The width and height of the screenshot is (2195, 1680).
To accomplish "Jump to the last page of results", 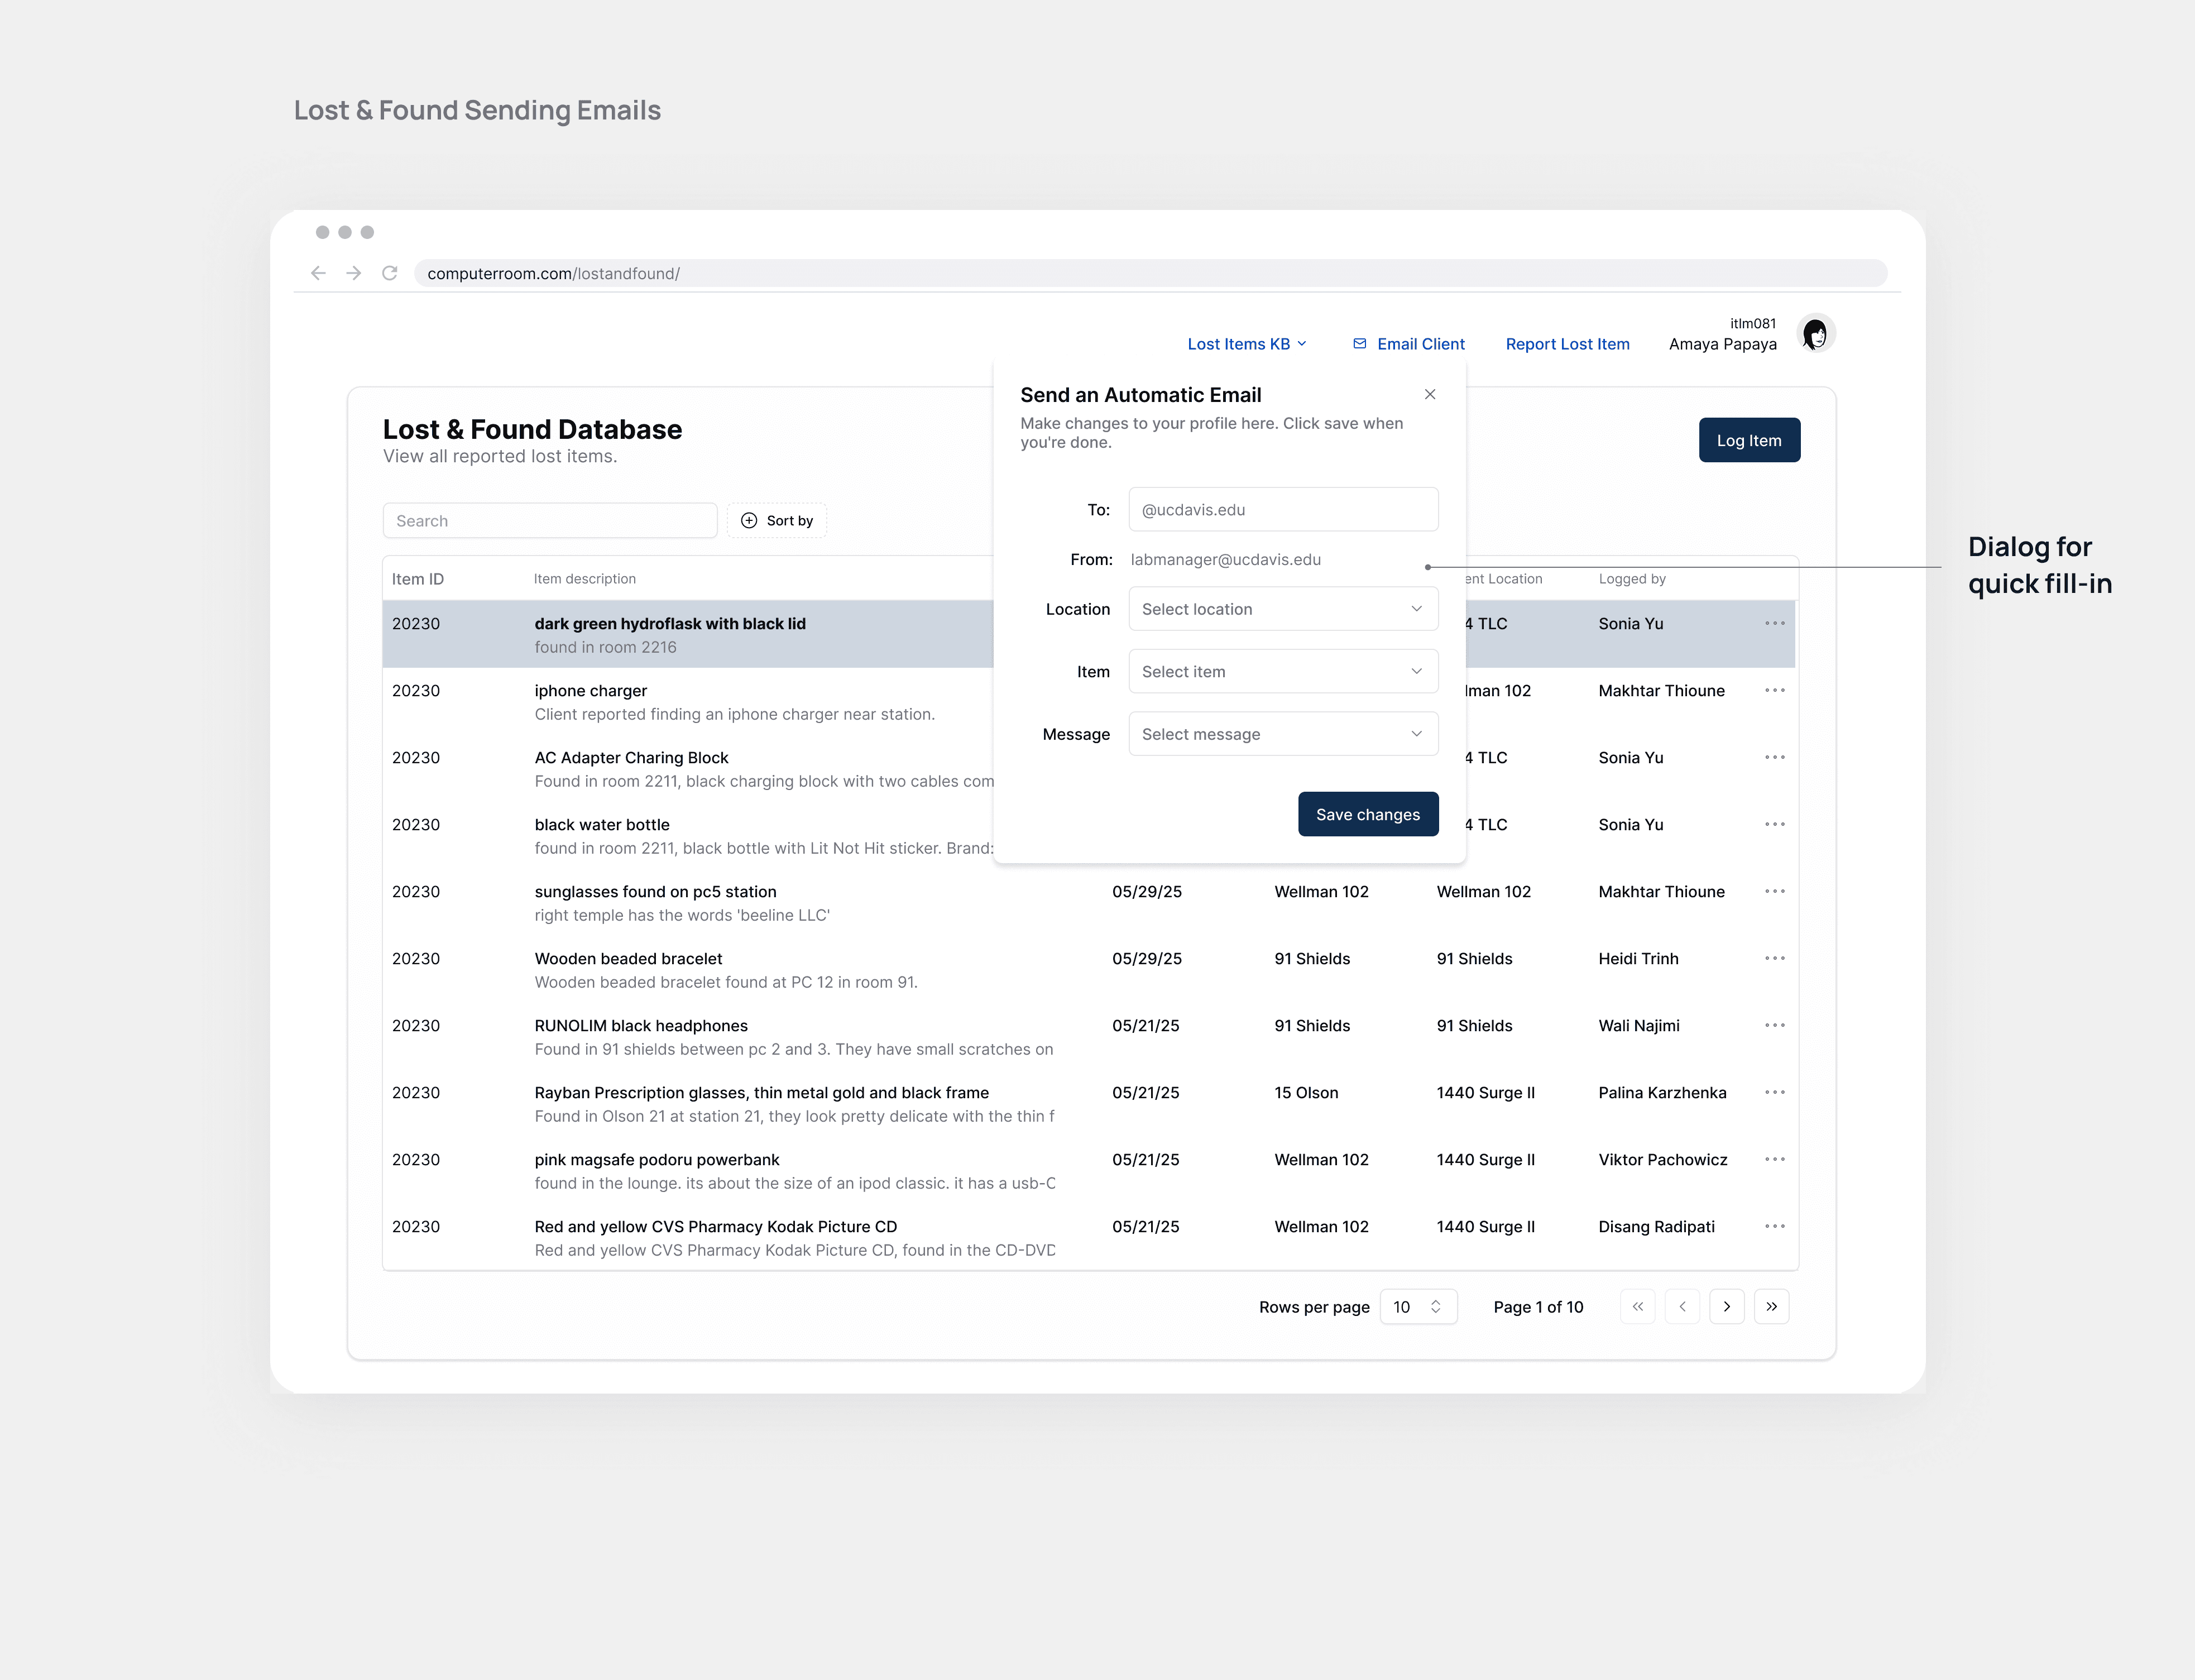I will point(1771,1306).
